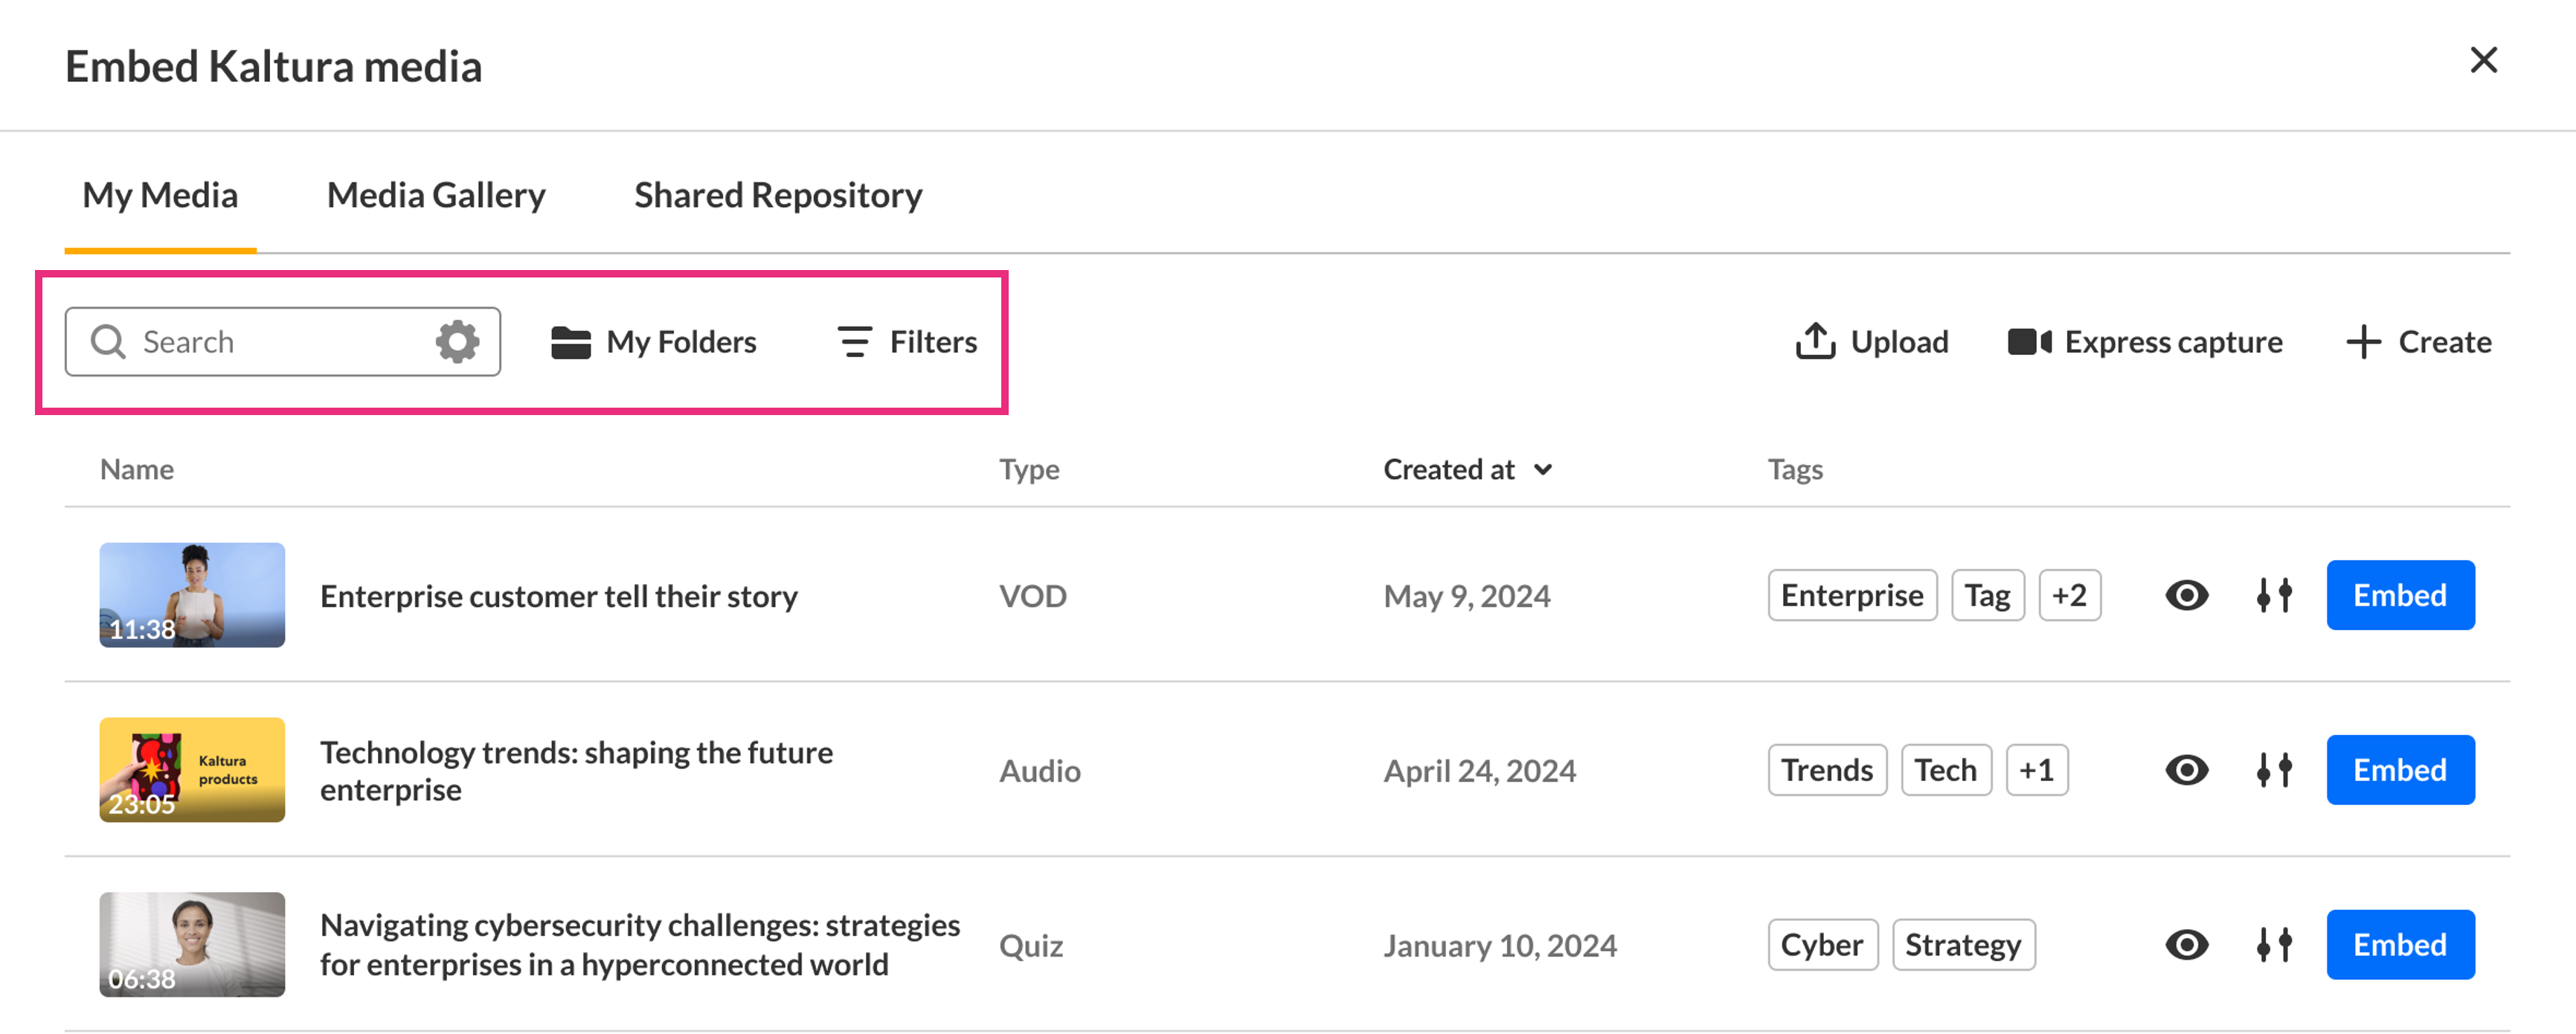
Task: Open embed settings for Technology trends audio
Action: 2274,770
